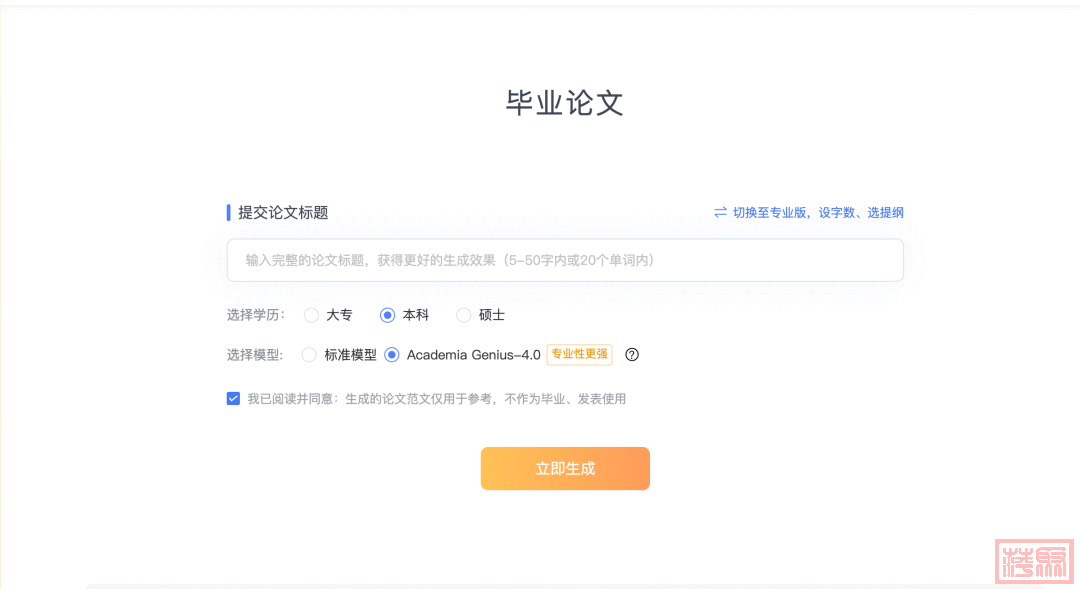Click the 提交论文标题 section label
This screenshot has width=1080, height=589.
283,212
